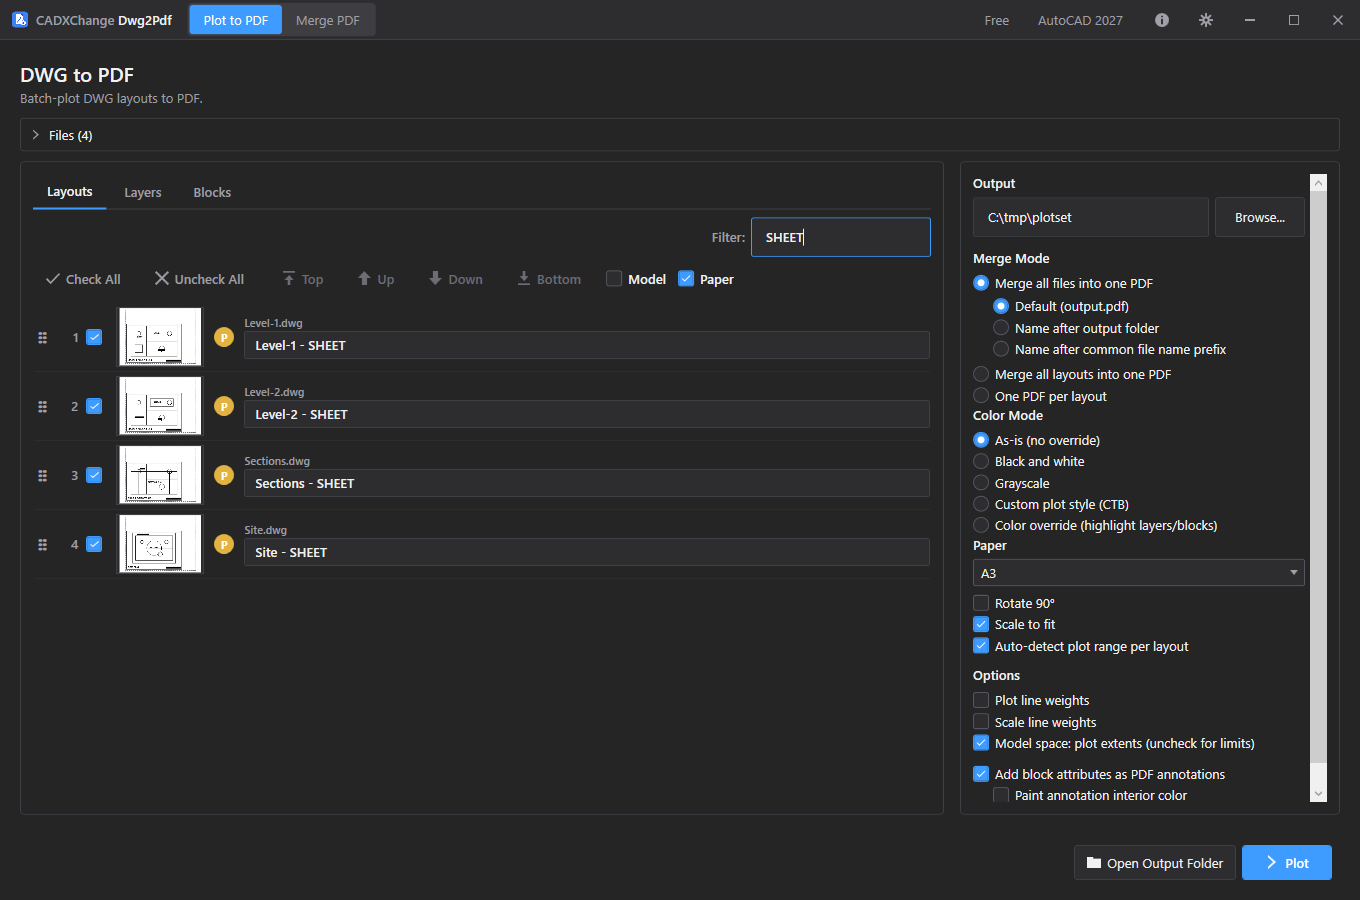Screen dimensions: 1360x900
Task: Switch to the Merge PDF tab
Action: click(328, 20)
